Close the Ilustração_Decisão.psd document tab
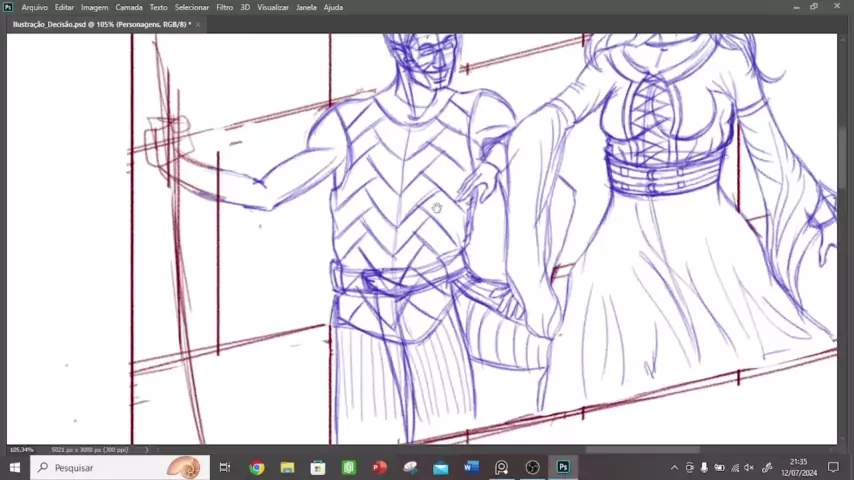854x480 pixels. click(198, 24)
